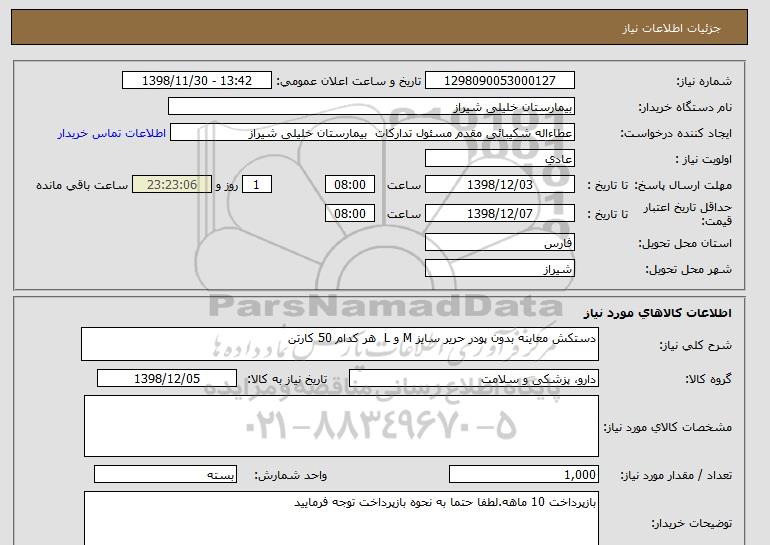Screen dimensions: 770x545
Task: Click the ایجاد کننده درخواست label
Action: [x=676, y=133]
